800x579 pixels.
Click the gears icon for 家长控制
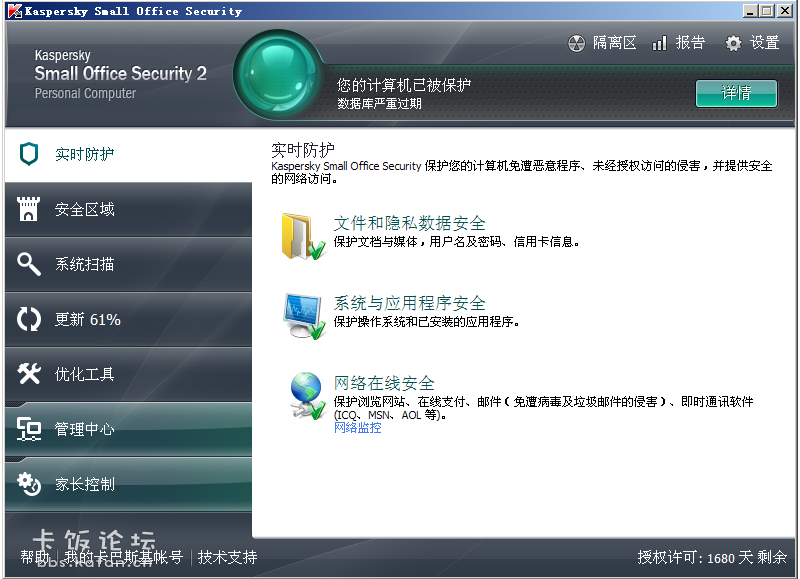pos(29,484)
